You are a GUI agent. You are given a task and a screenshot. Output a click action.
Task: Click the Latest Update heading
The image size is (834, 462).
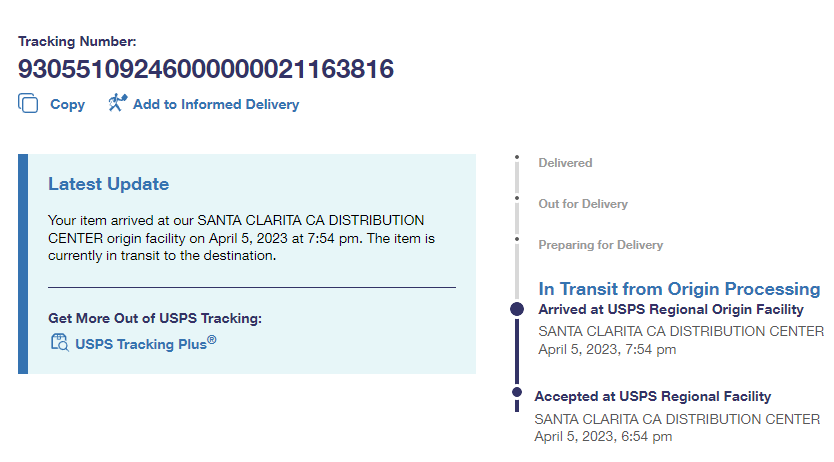coord(109,184)
